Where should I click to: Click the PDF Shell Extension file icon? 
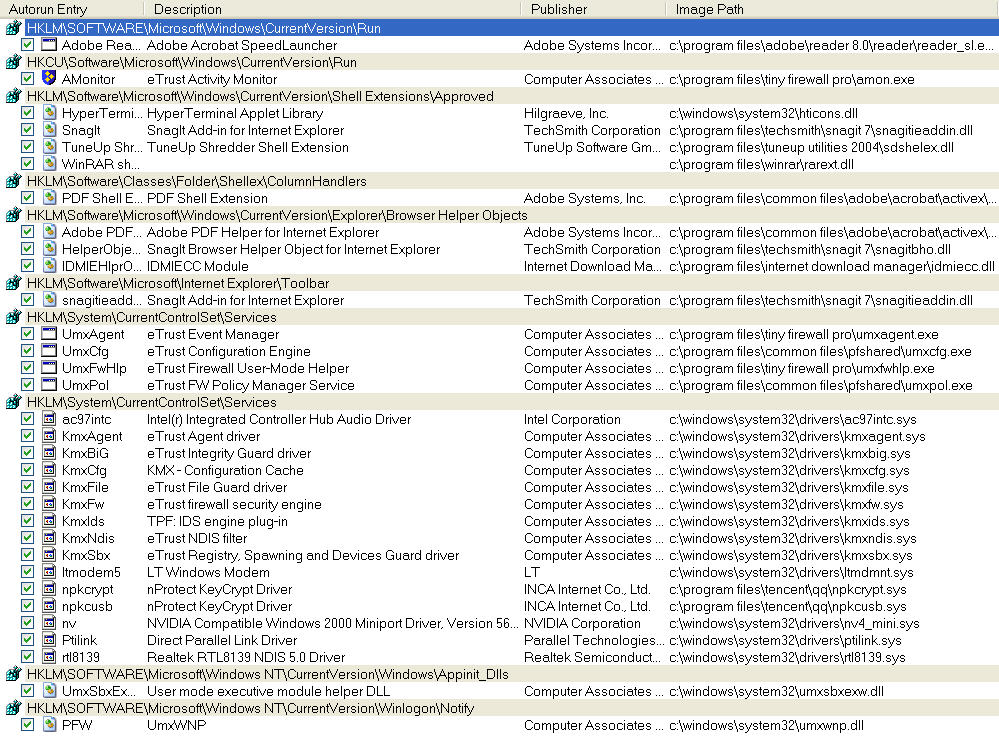coord(49,198)
